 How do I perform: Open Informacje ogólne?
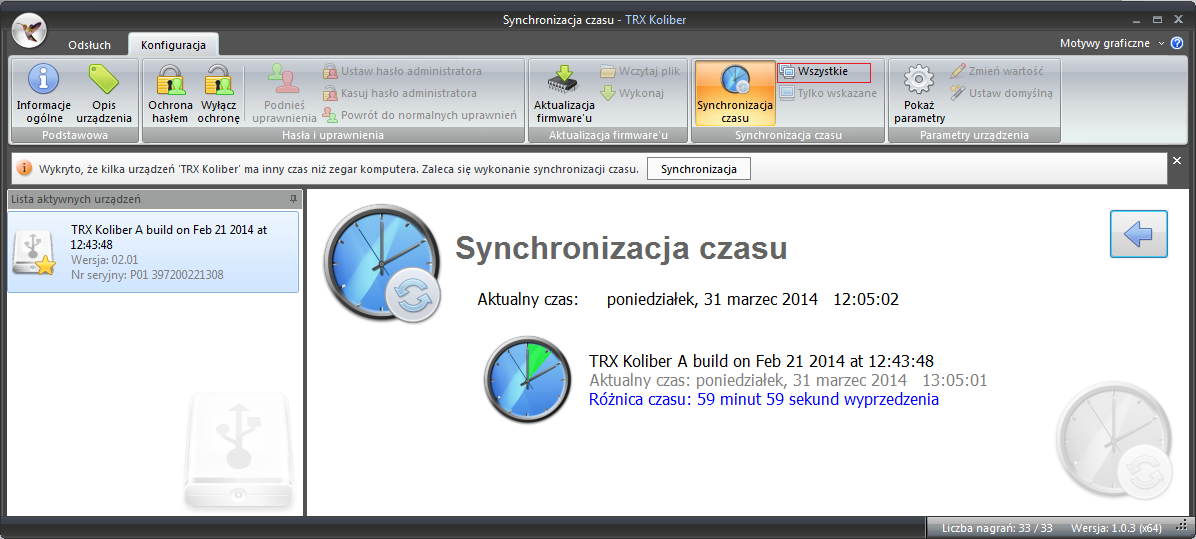(43, 94)
